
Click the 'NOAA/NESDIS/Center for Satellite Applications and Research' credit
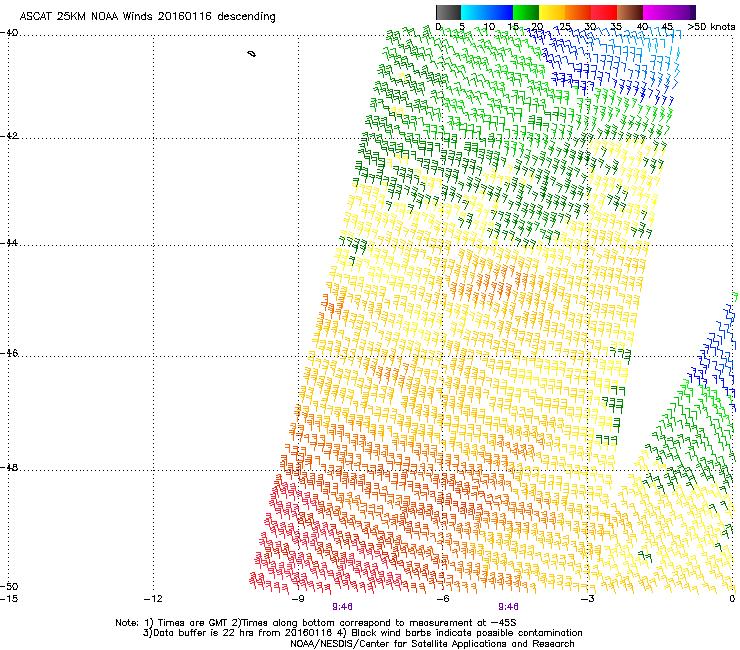pyautogui.click(x=432, y=644)
